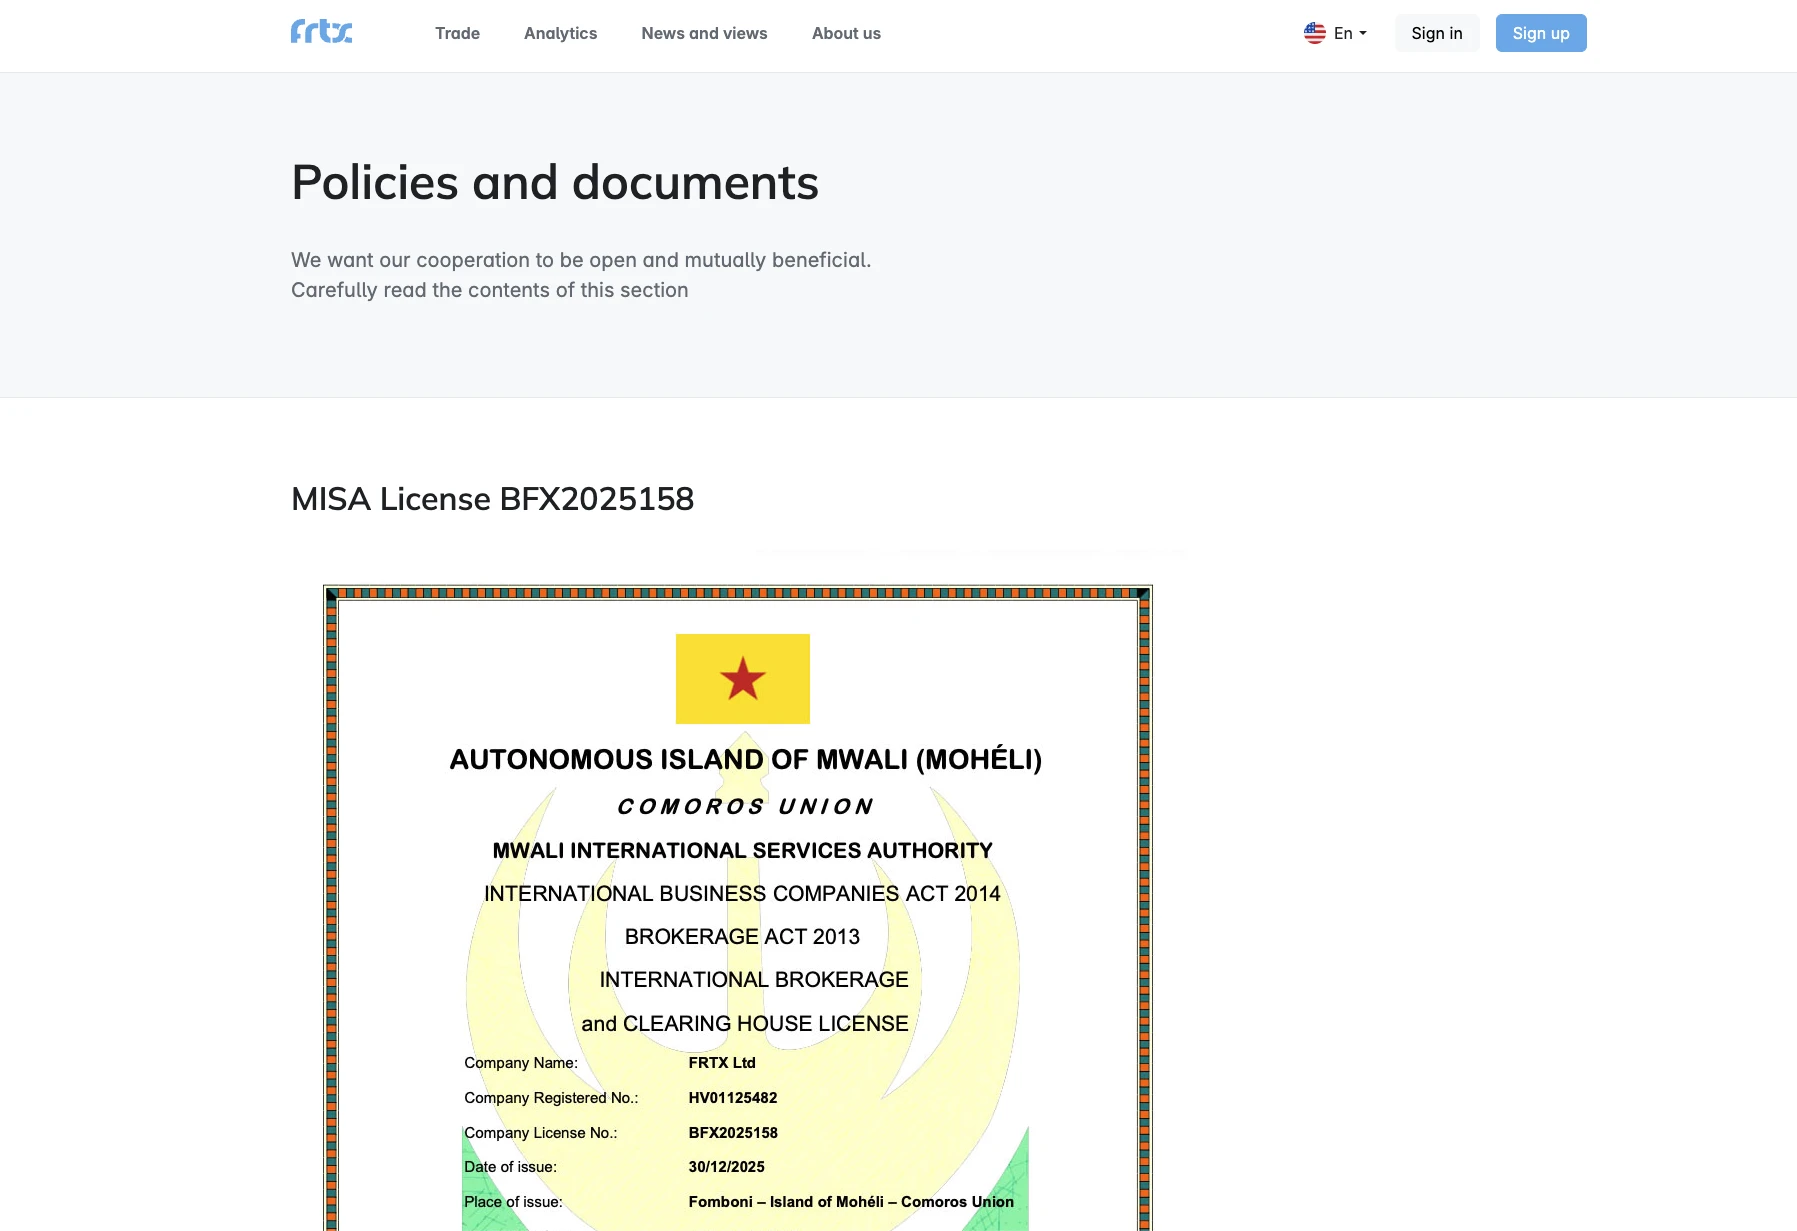
Task: Click the frtx logo in the header
Action: pyautogui.click(x=321, y=33)
